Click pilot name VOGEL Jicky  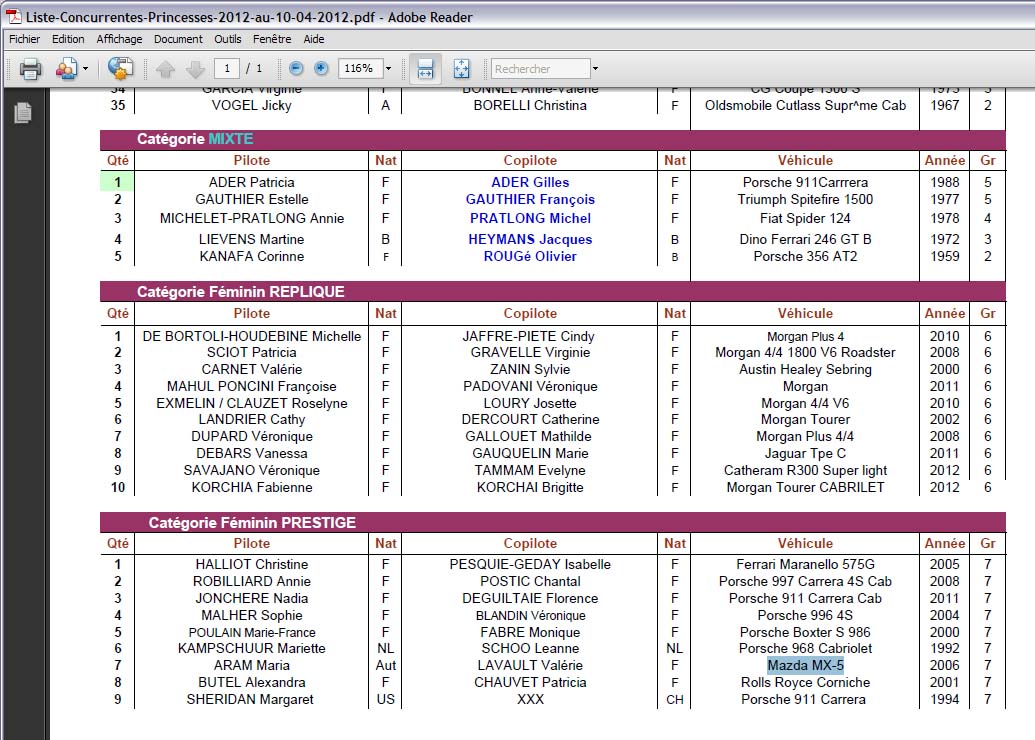coord(251,105)
